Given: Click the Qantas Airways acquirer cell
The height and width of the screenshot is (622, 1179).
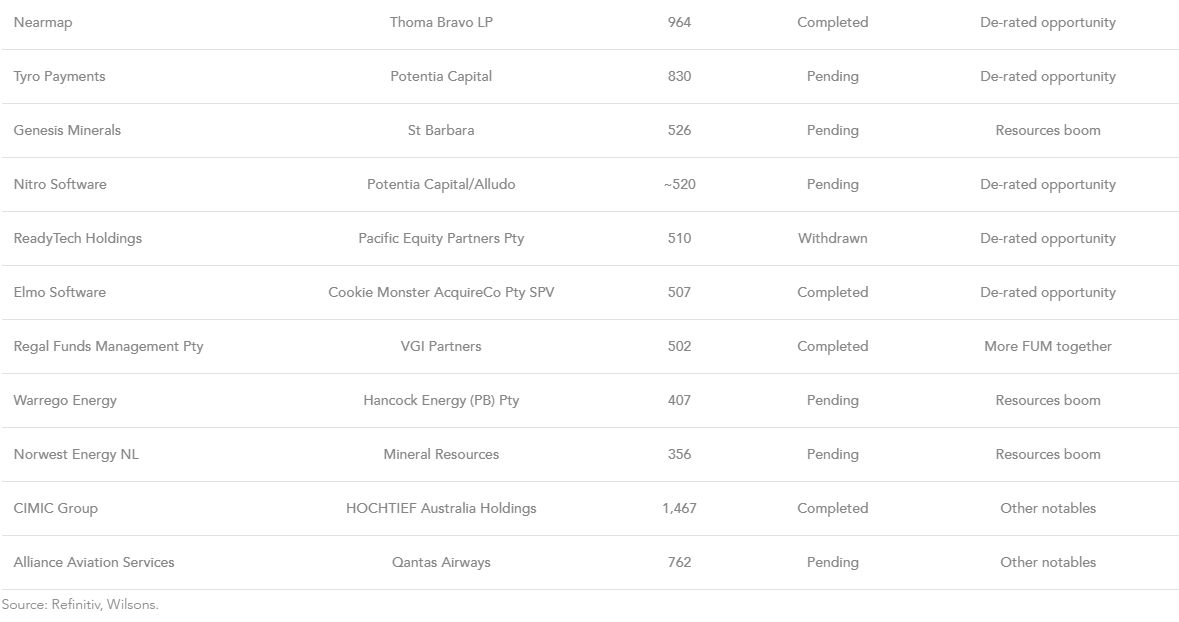Looking at the screenshot, I should pos(441,562).
